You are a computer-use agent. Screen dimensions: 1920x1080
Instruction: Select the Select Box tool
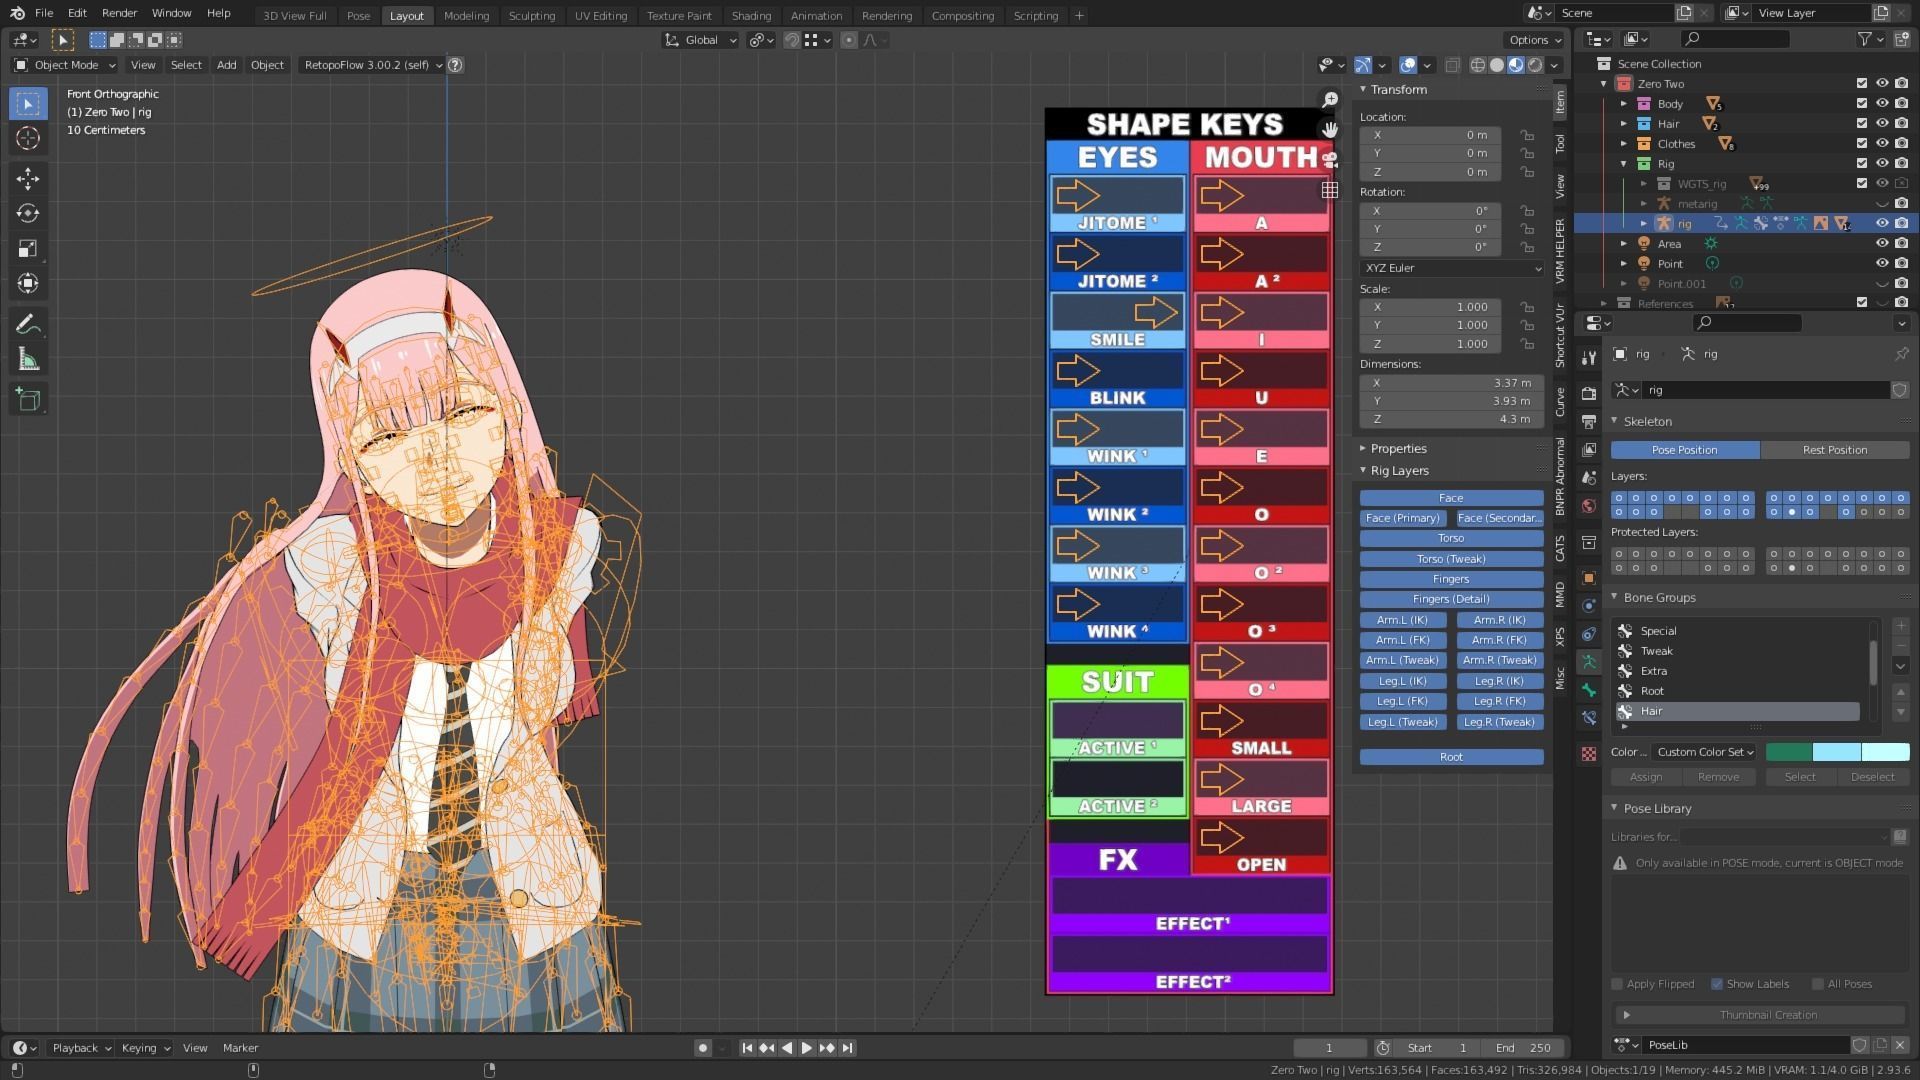[28, 104]
